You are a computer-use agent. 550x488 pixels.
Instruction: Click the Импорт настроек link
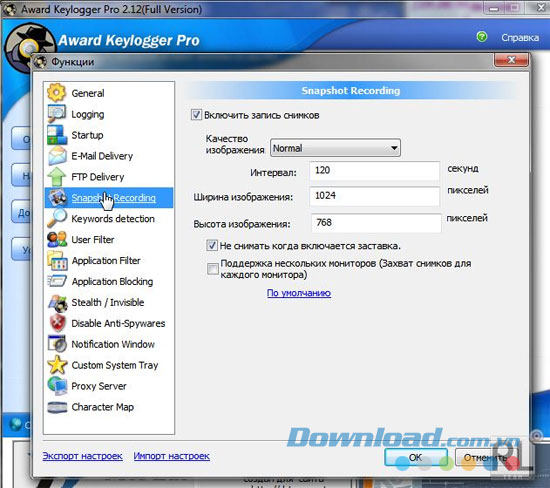click(172, 456)
